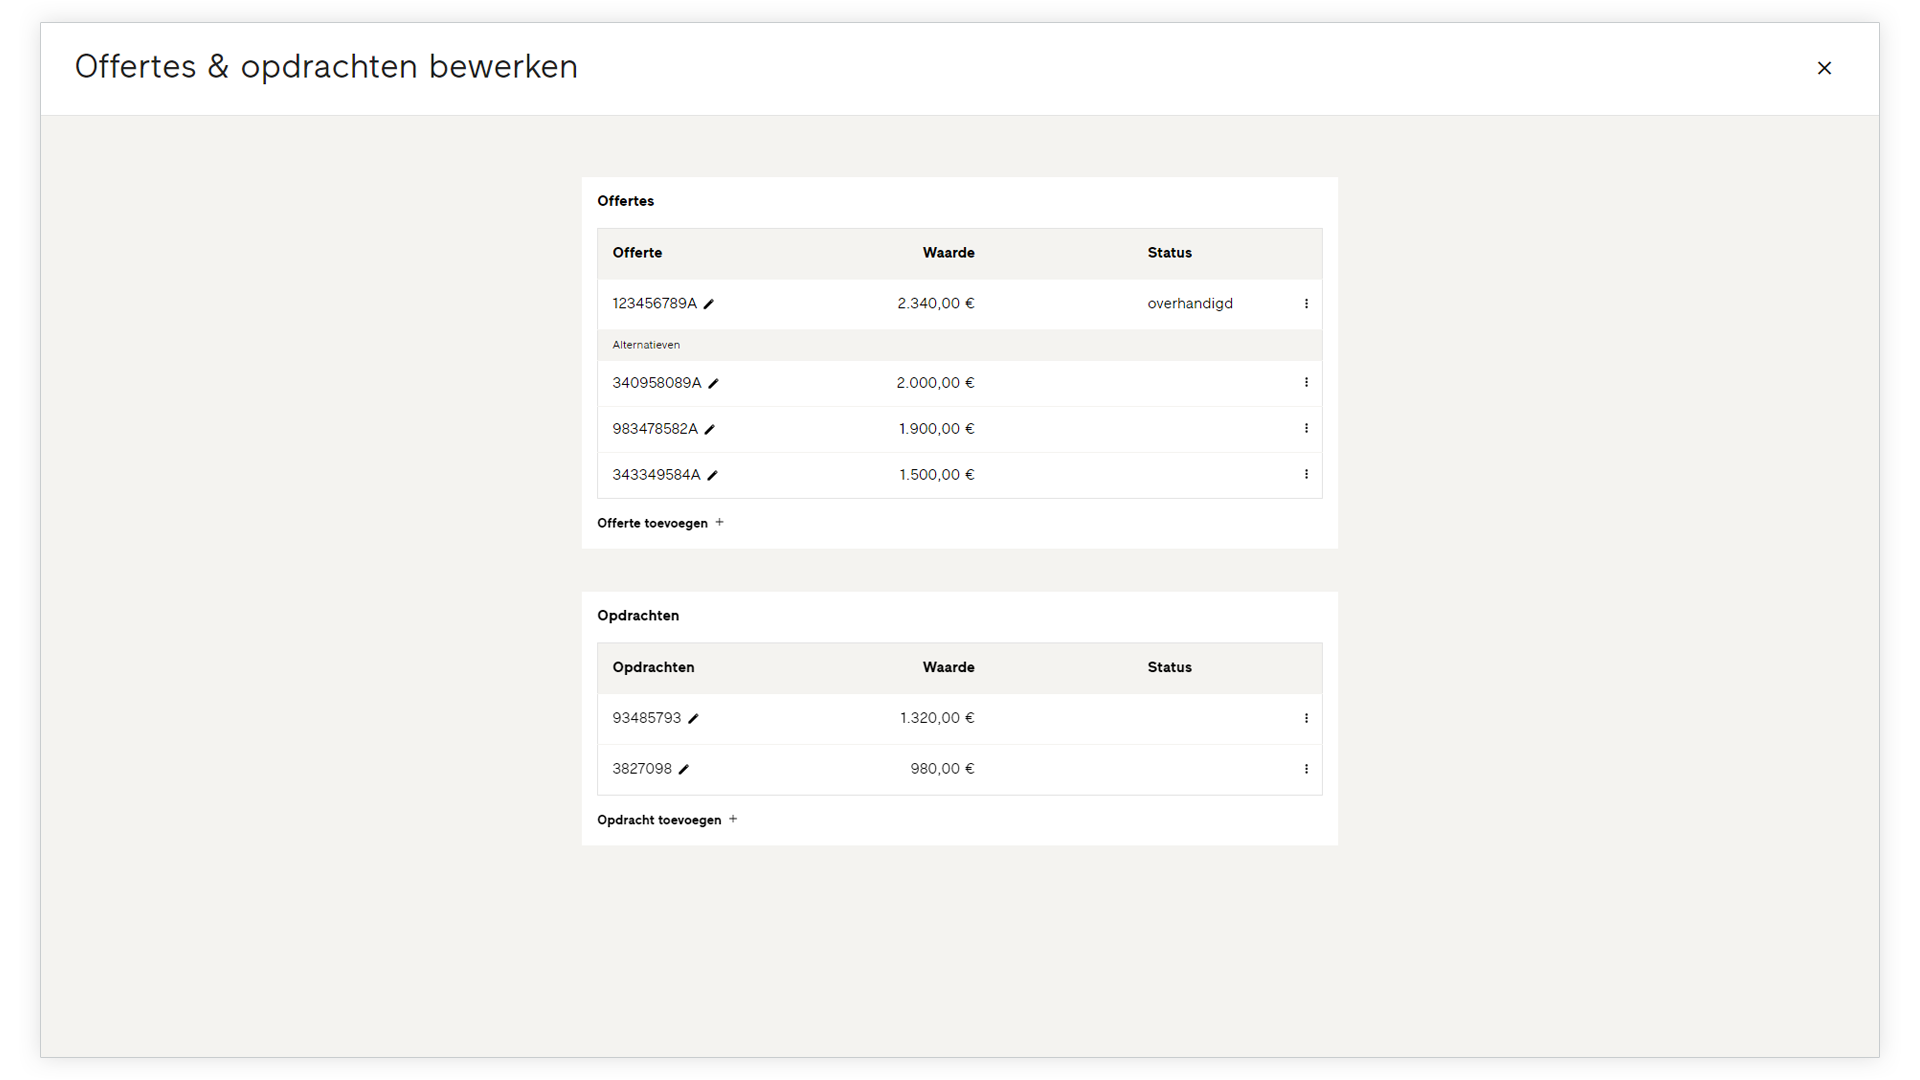
Task: Click the 1.320,00 € value
Action: [937, 718]
